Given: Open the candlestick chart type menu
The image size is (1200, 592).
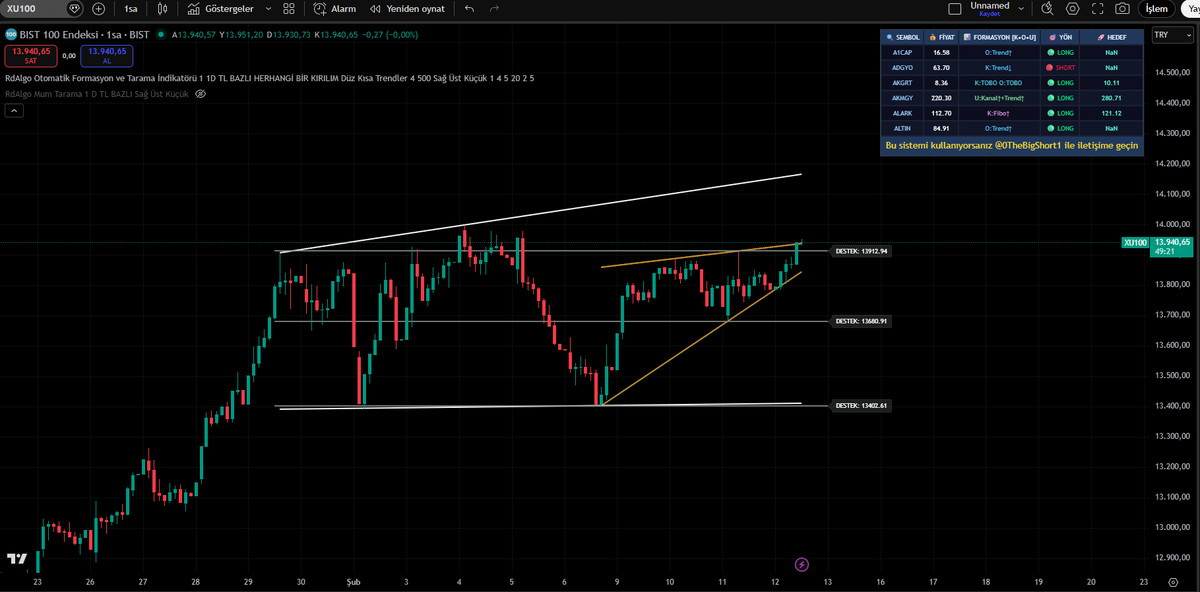Looking at the screenshot, I should [x=162, y=8].
